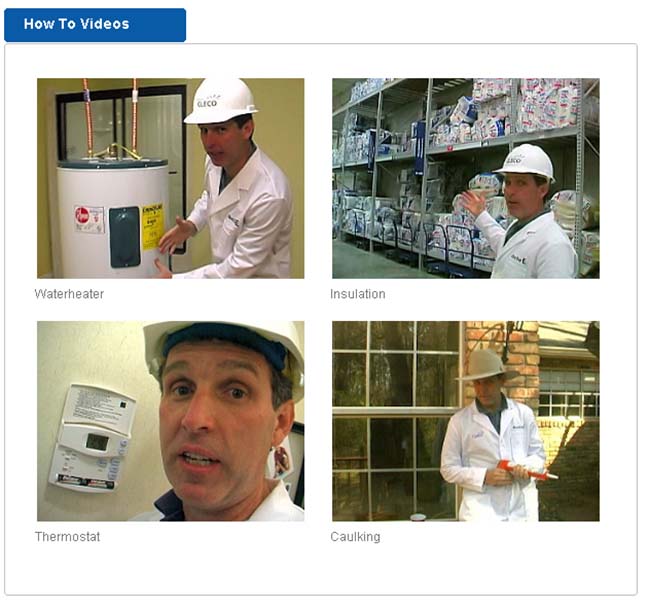Select the Thermostat caption text
Screen dimensions: 648x609
click(x=67, y=537)
